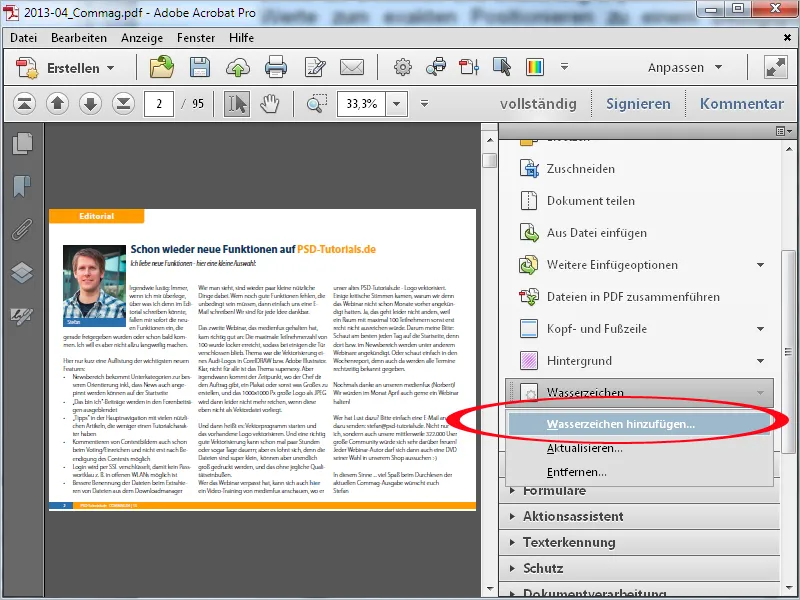Jump to the last page button

tap(123, 104)
